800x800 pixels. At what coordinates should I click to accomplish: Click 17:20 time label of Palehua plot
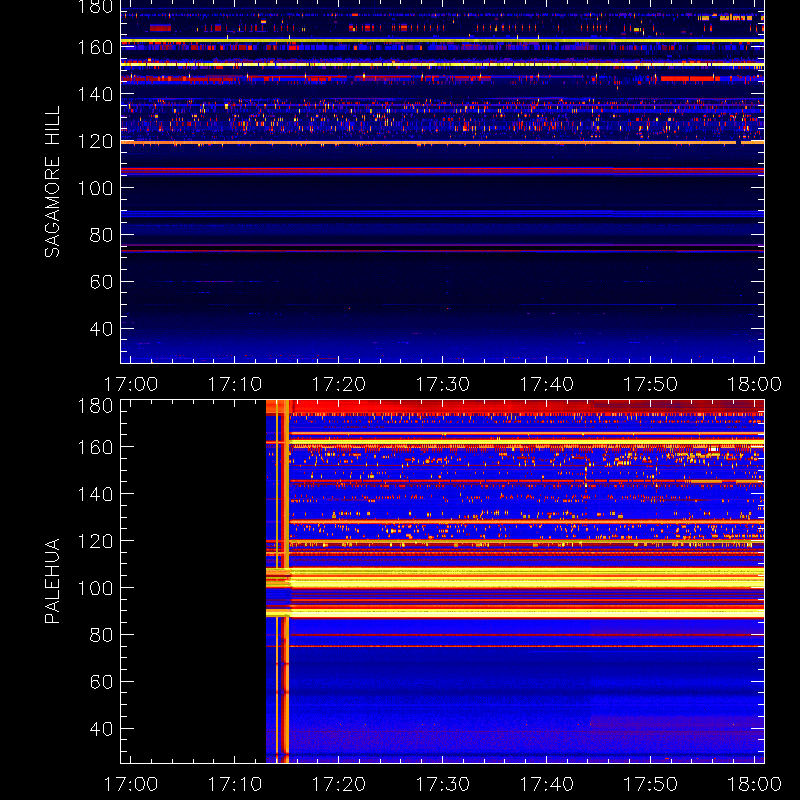pyautogui.click(x=339, y=784)
